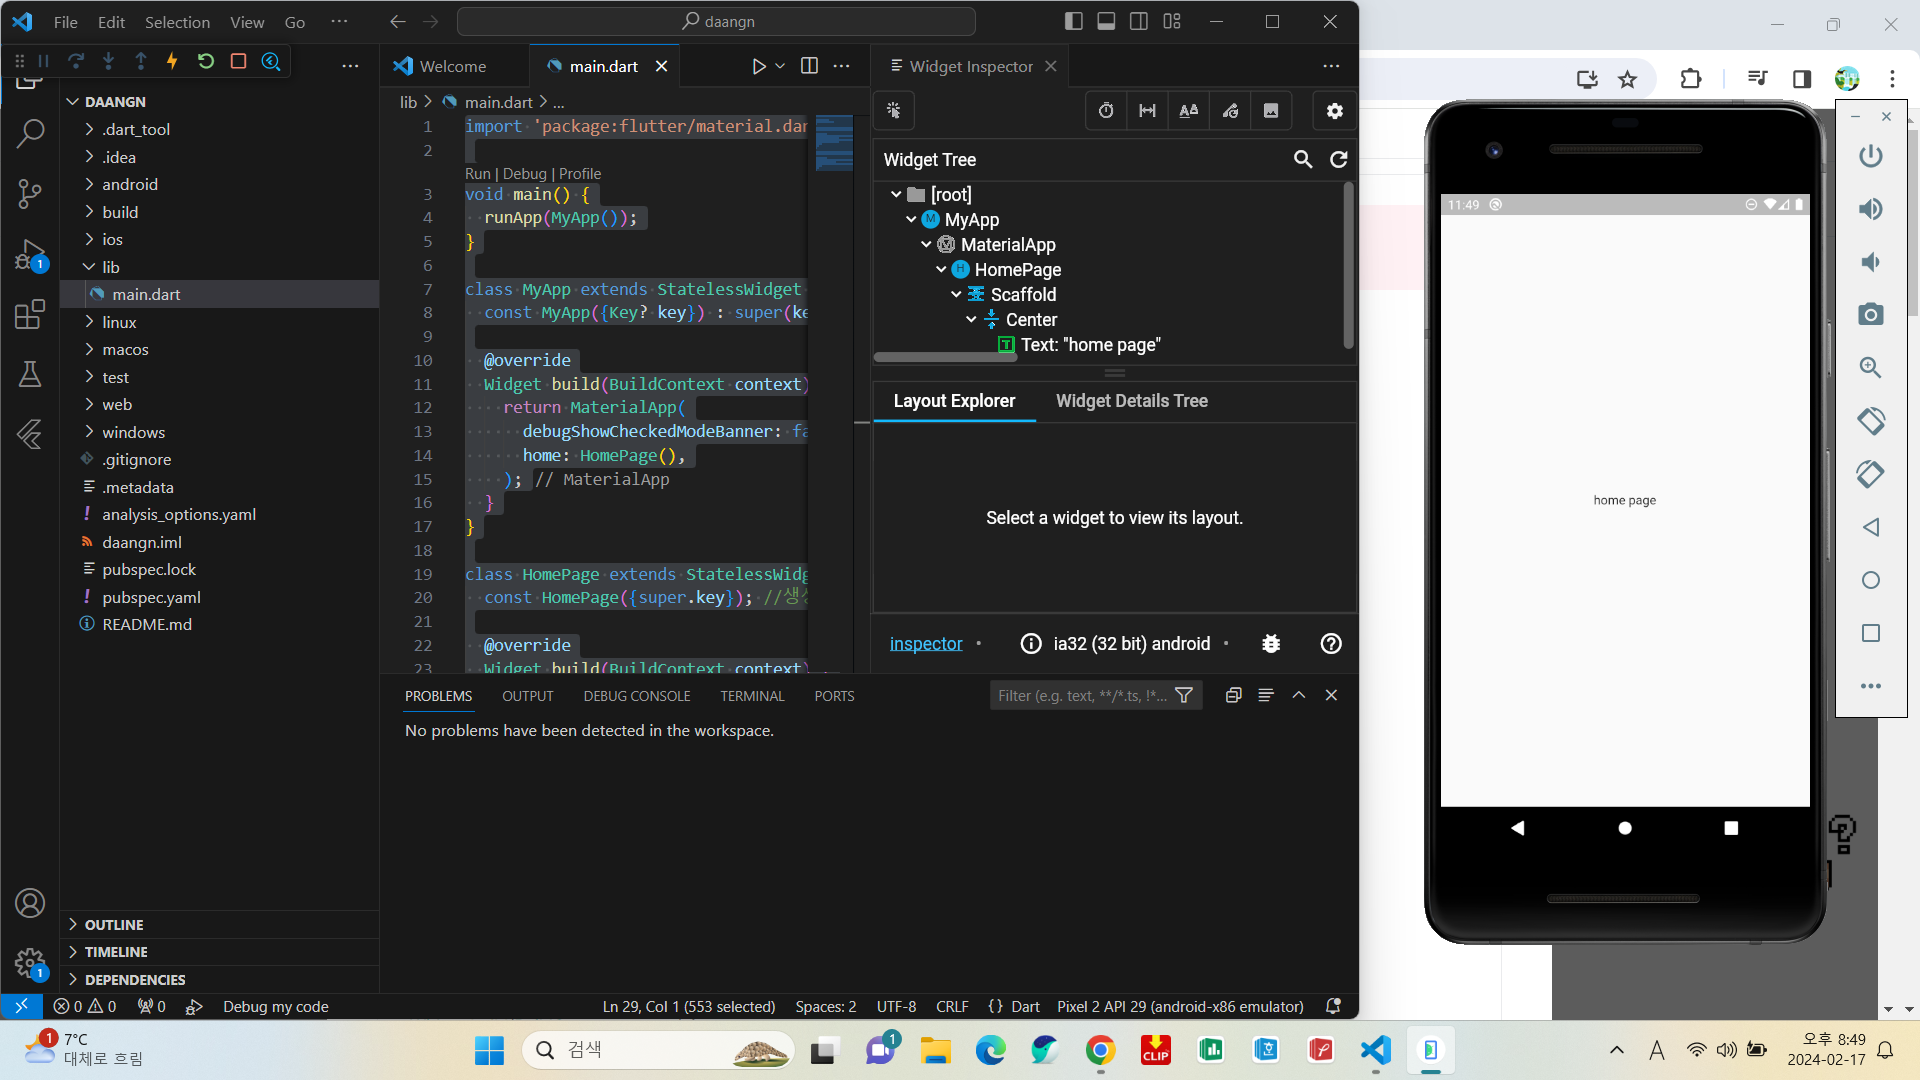Switch to the Welcome tab
1920x1080 pixels.
pyautogui.click(x=452, y=66)
